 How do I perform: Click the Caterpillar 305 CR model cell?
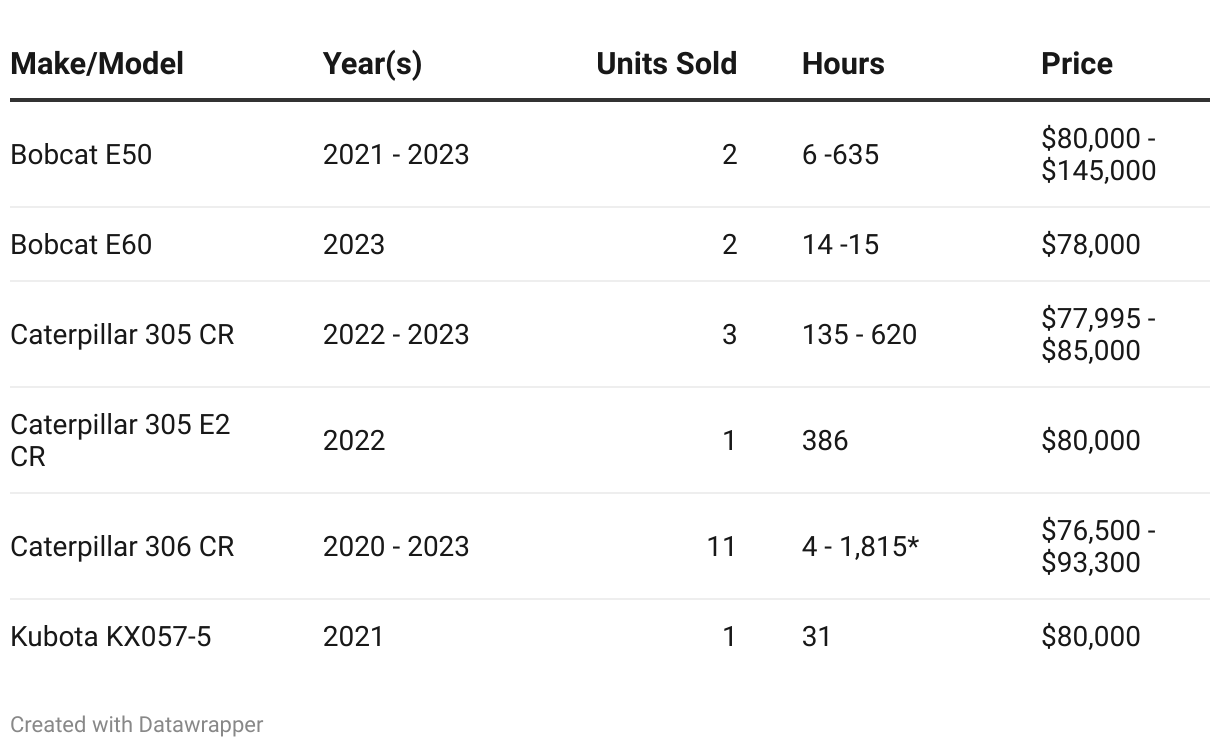(122, 335)
